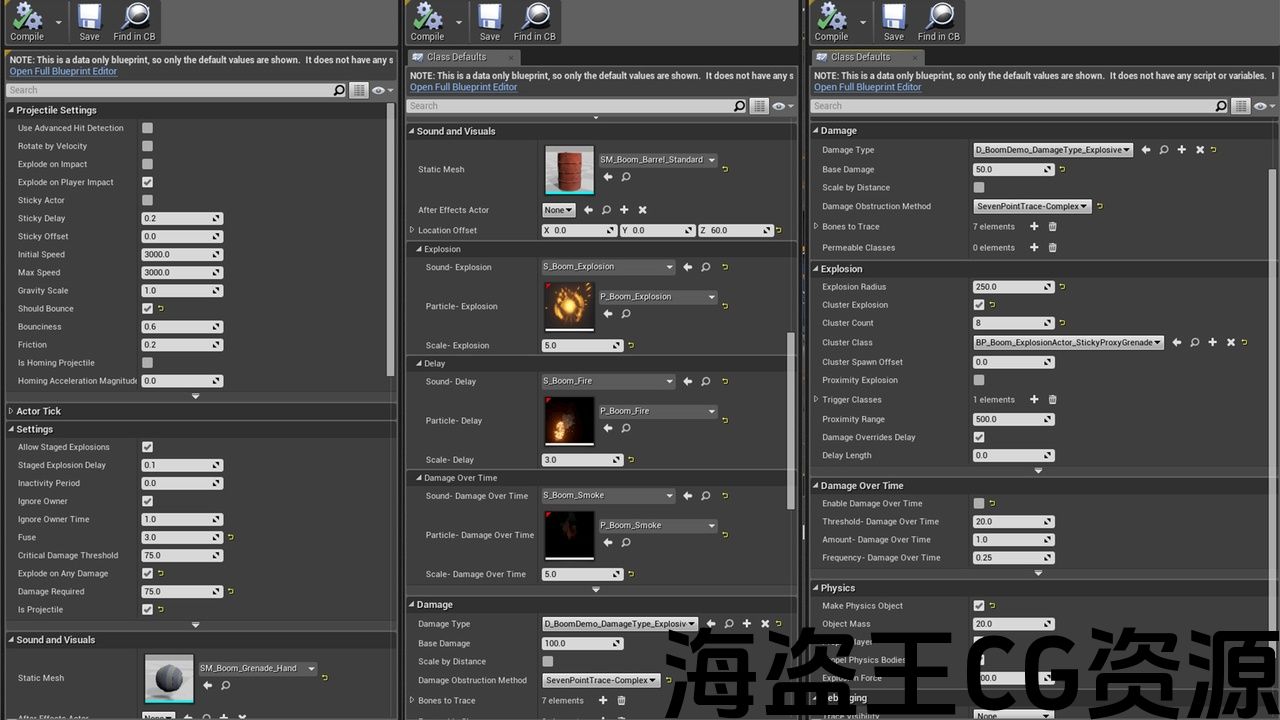Toggle Cluster Explosion checkbox

coord(978,305)
